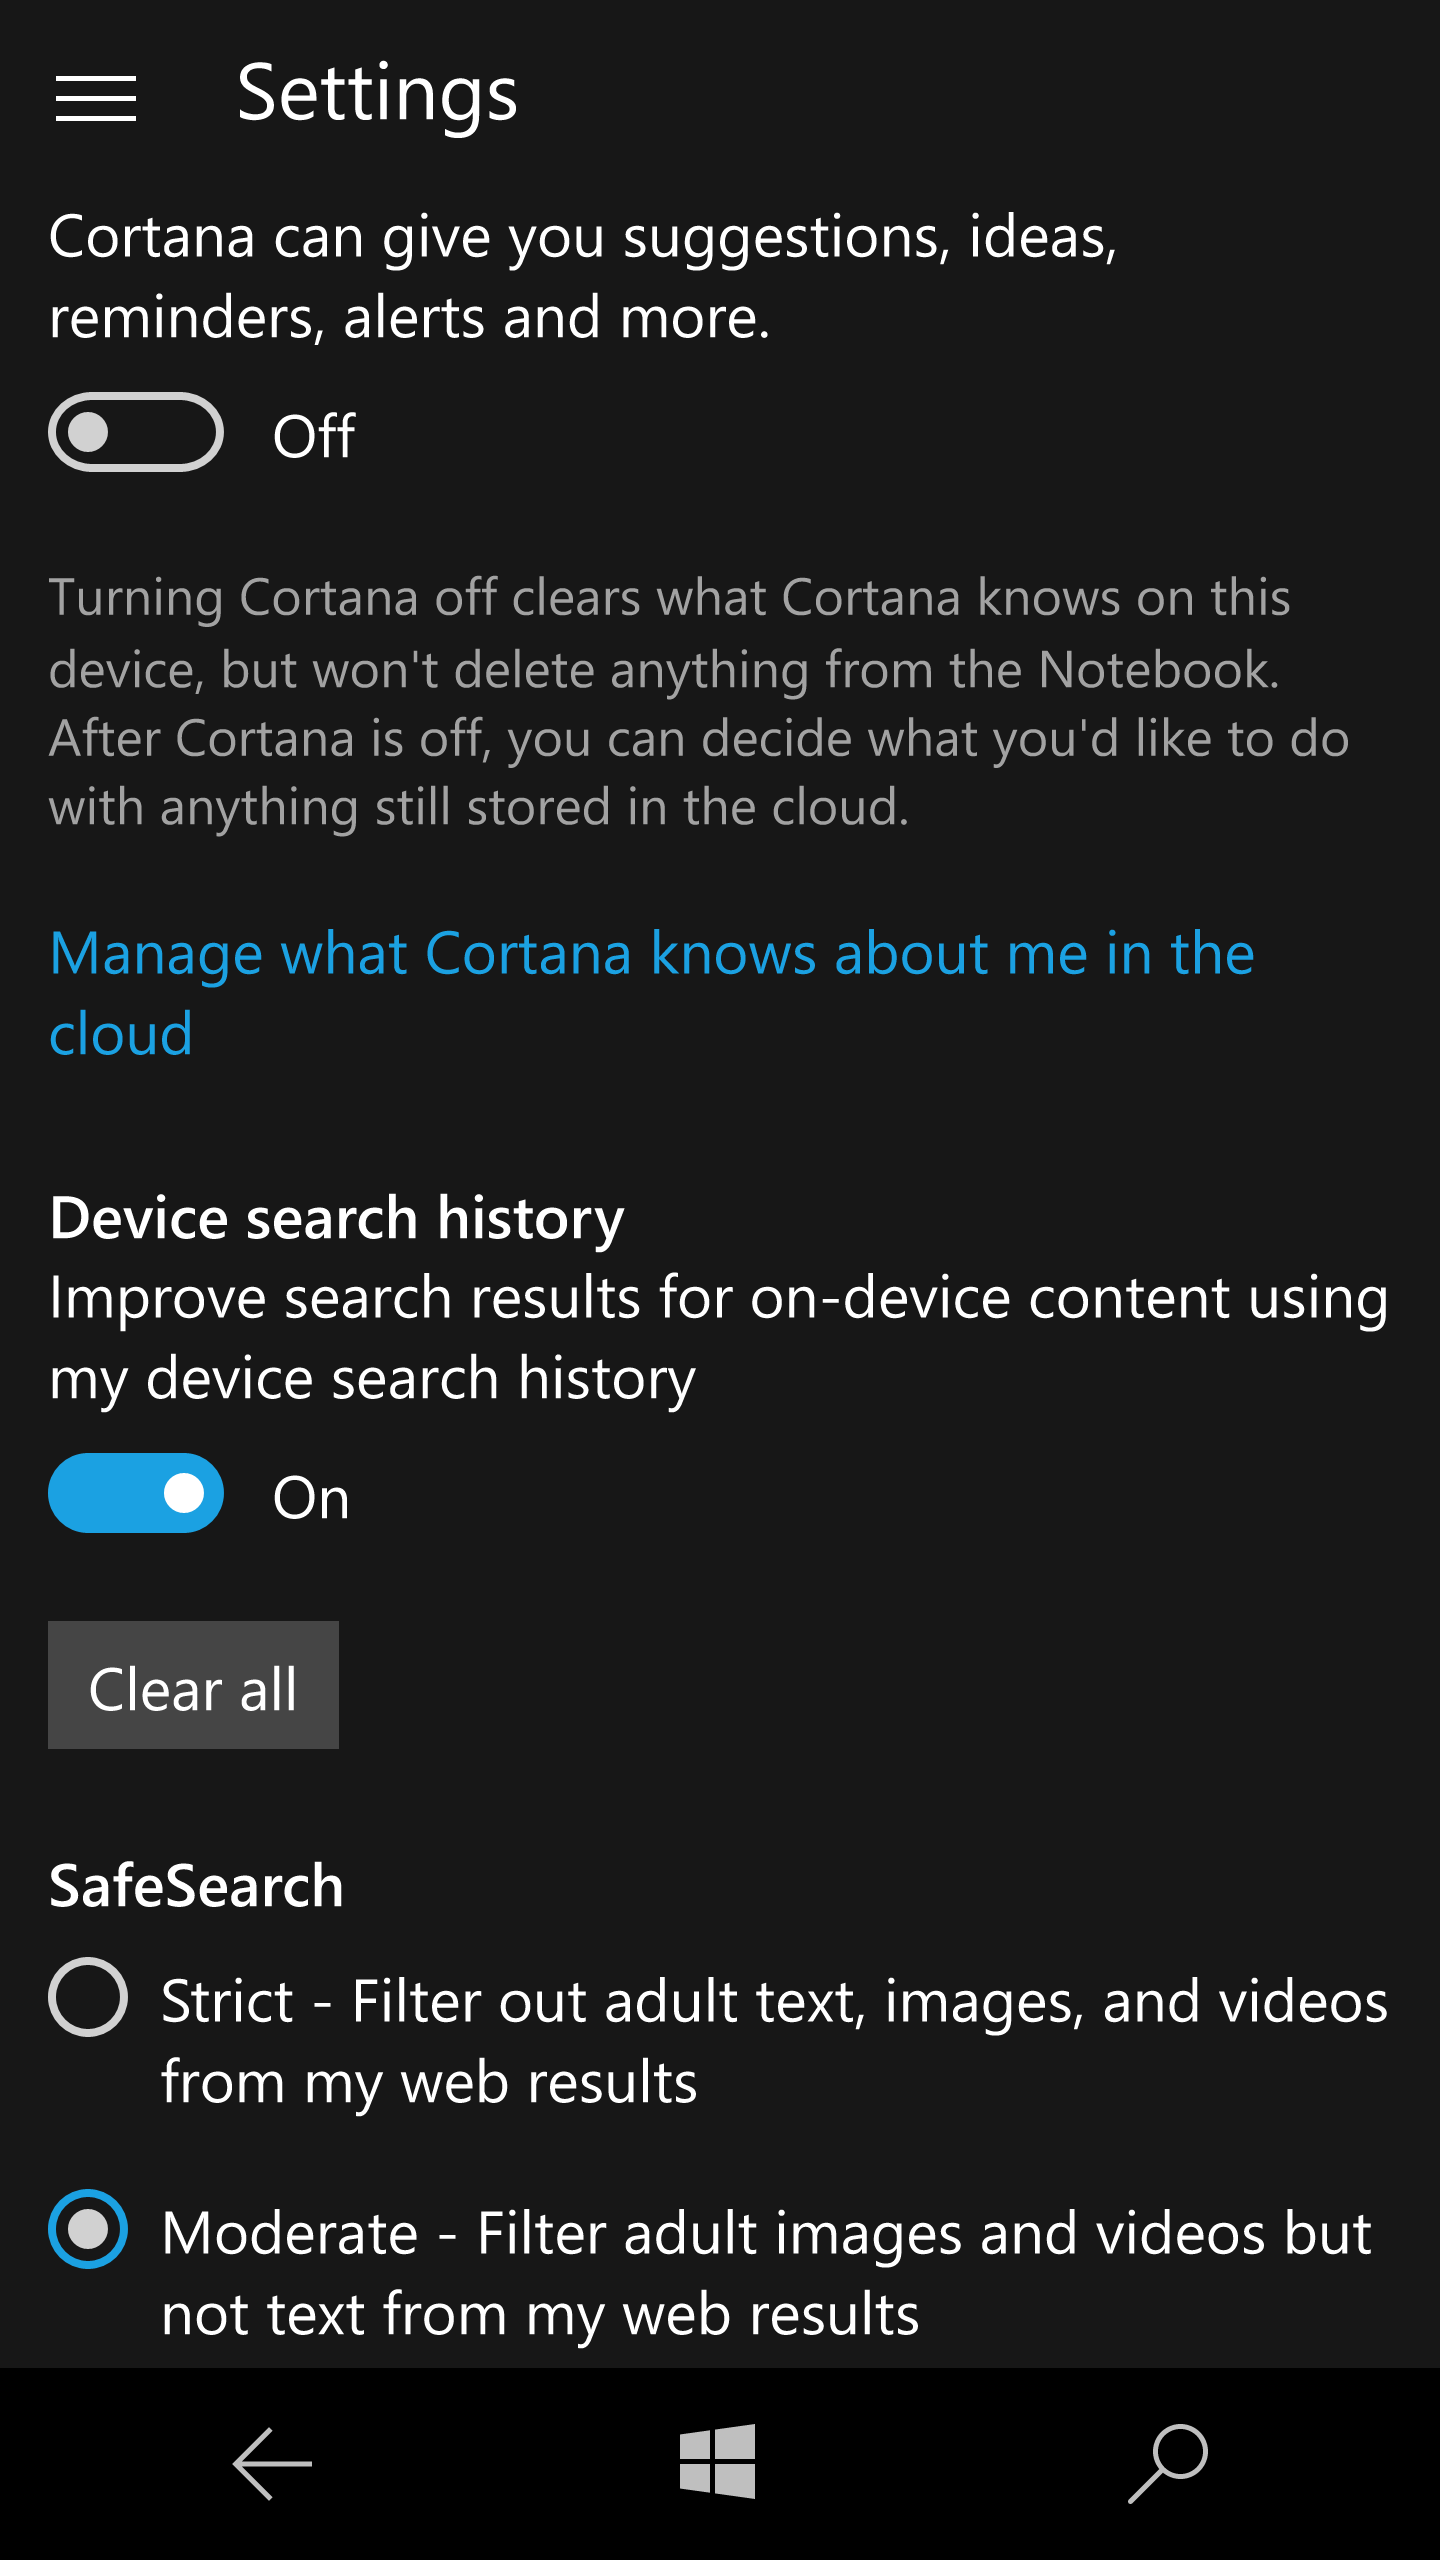Tap the Moderate filter description text

(x=766, y=2274)
